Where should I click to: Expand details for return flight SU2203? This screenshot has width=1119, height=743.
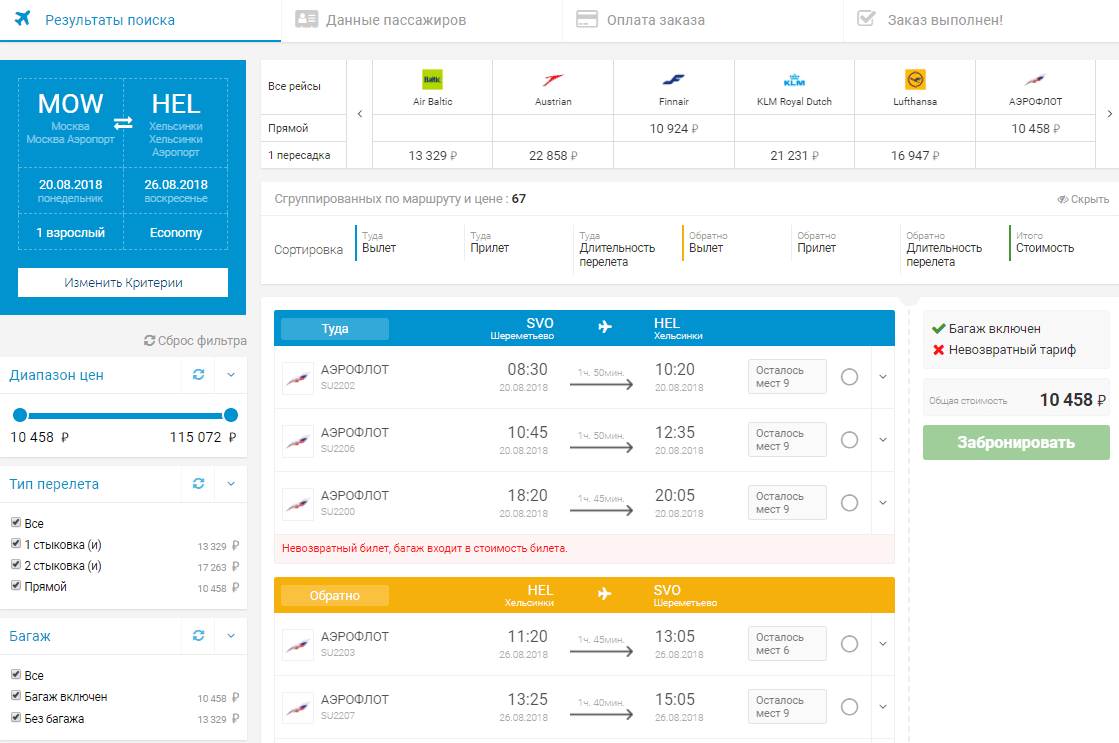[x=883, y=644]
